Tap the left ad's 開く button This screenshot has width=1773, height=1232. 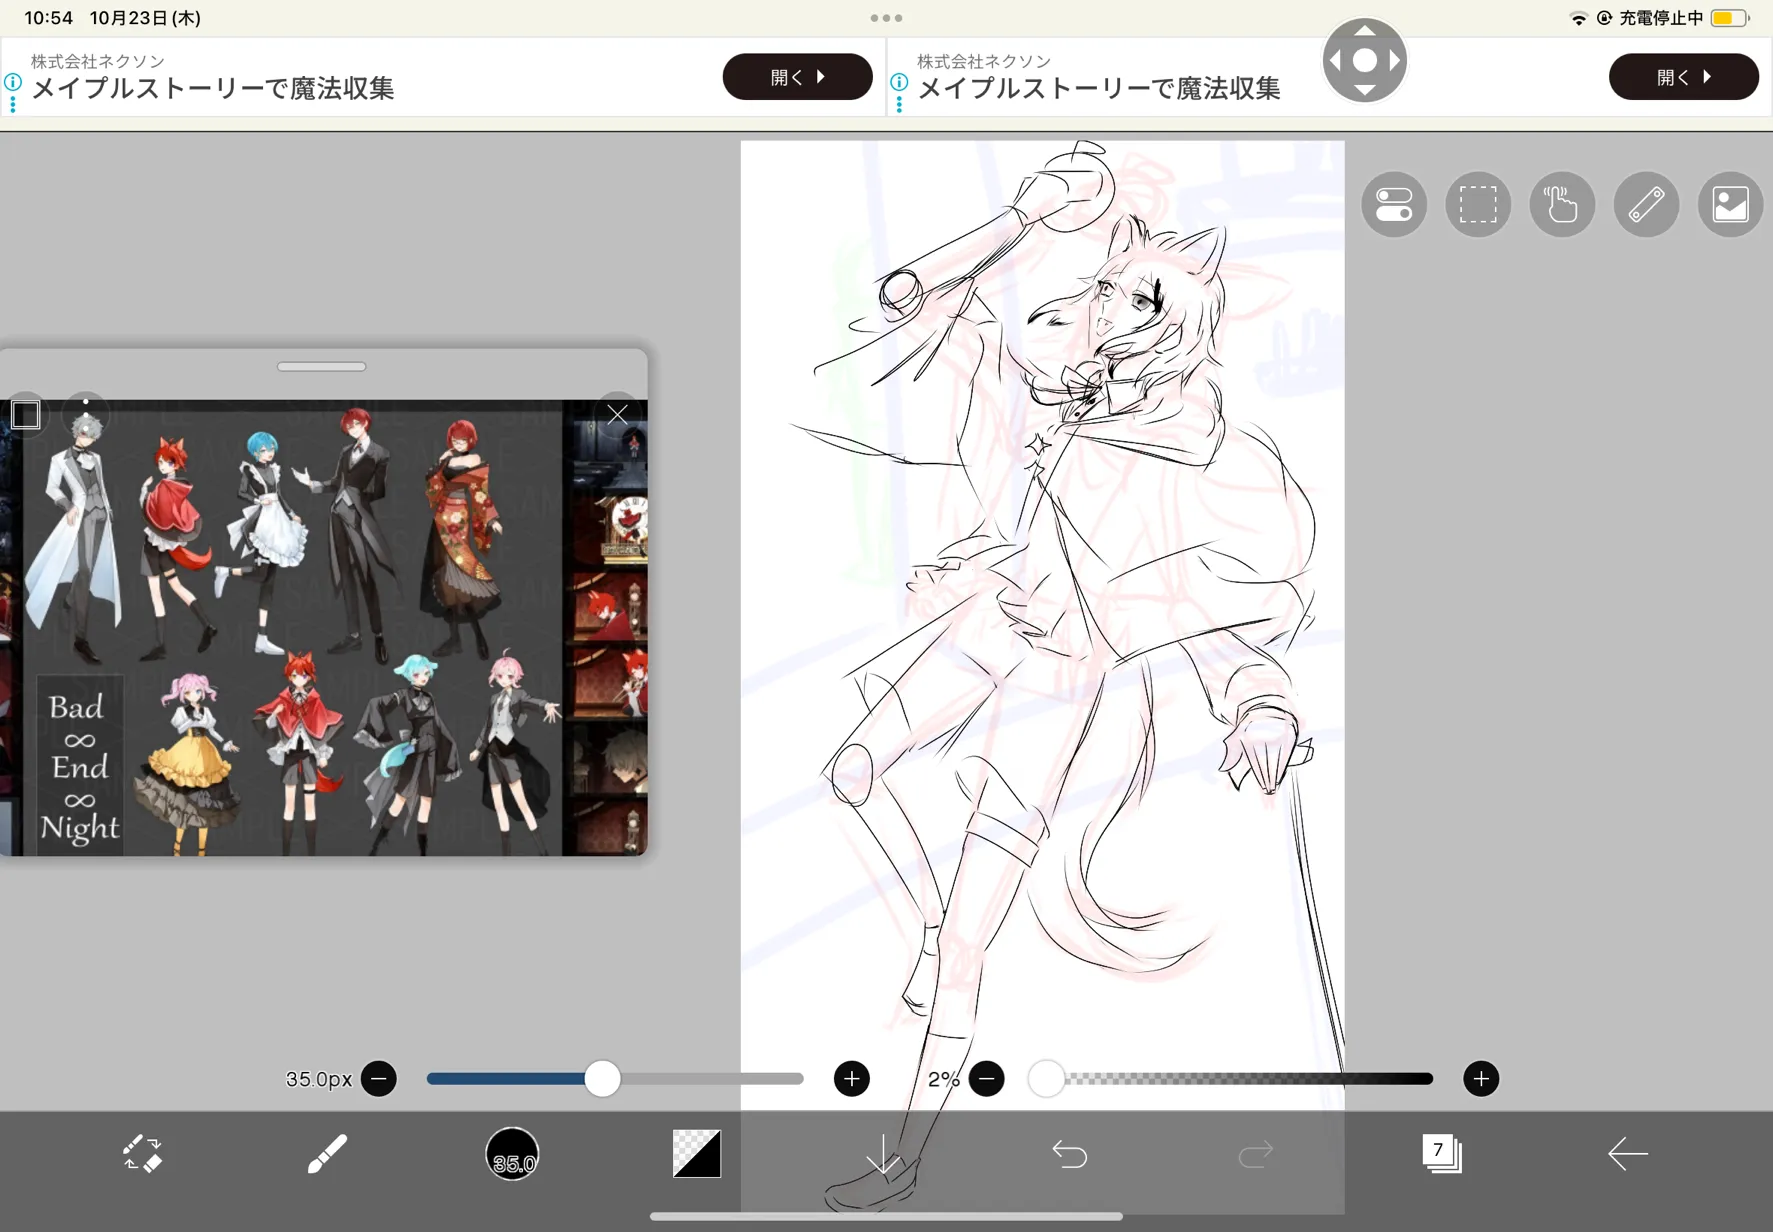point(798,77)
